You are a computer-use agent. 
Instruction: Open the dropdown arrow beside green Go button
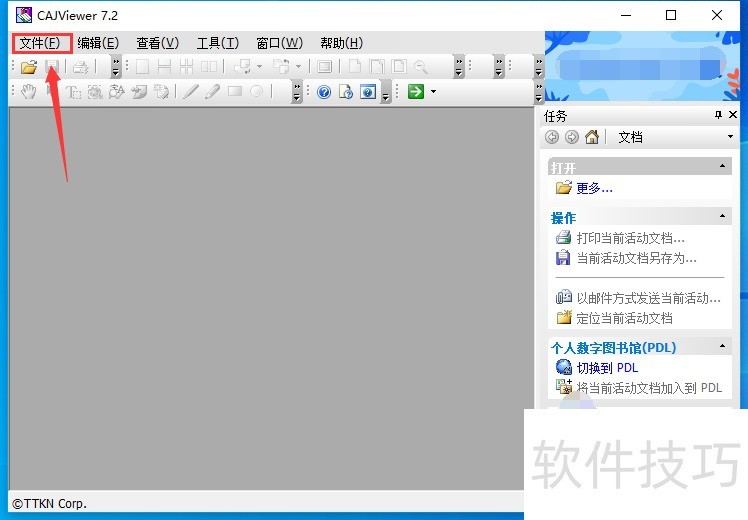433,92
